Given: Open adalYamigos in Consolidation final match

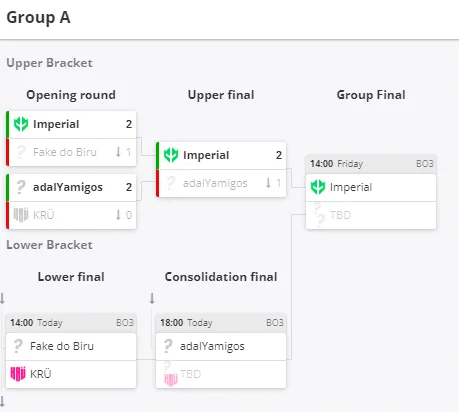Looking at the screenshot, I should (221, 346).
